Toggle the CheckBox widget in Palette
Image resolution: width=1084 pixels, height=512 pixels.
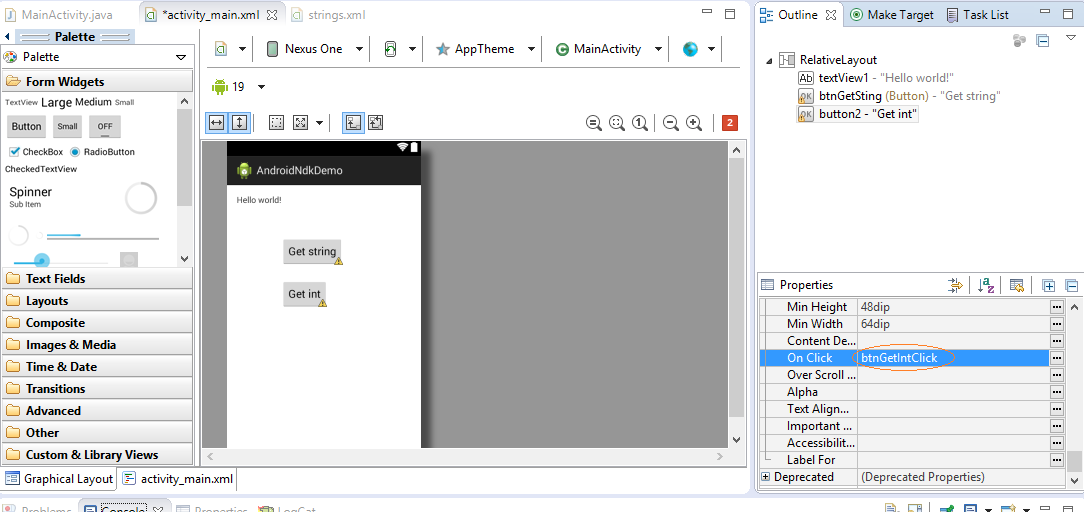(x=15, y=152)
